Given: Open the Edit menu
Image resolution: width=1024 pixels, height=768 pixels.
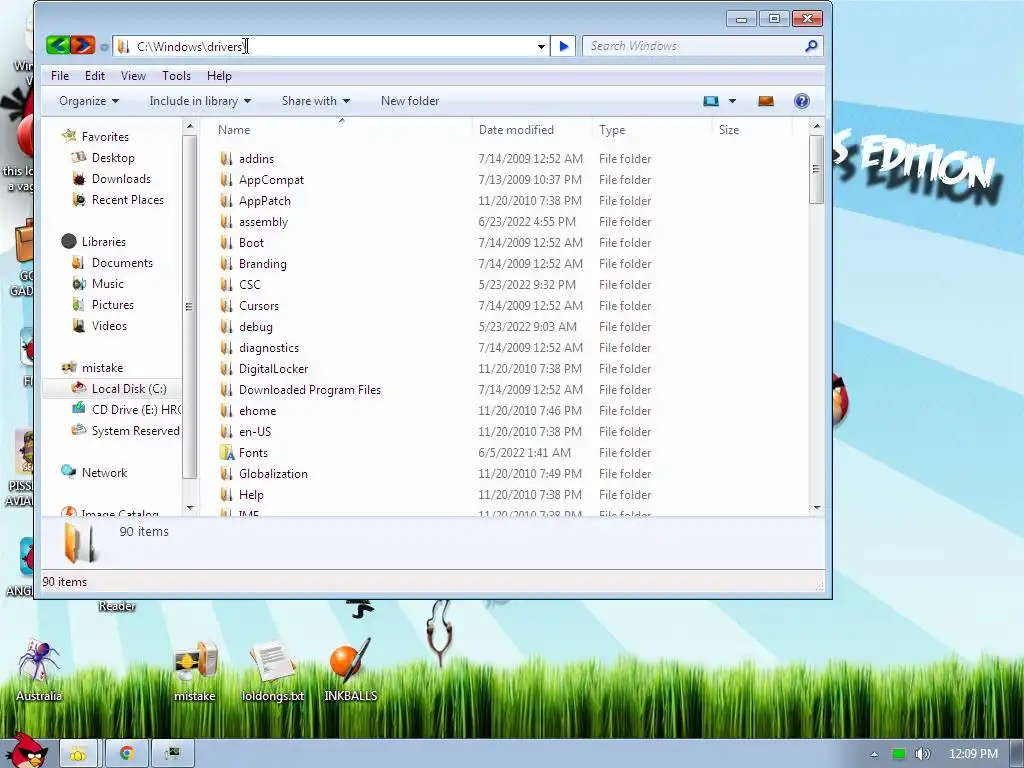Looking at the screenshot, I should [x=95, y=76].
